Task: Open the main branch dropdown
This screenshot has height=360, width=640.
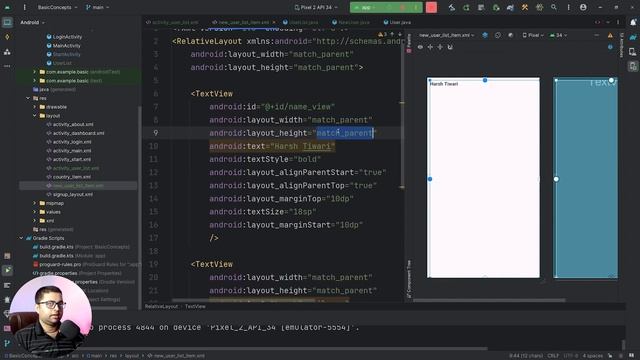Action: 97,7
